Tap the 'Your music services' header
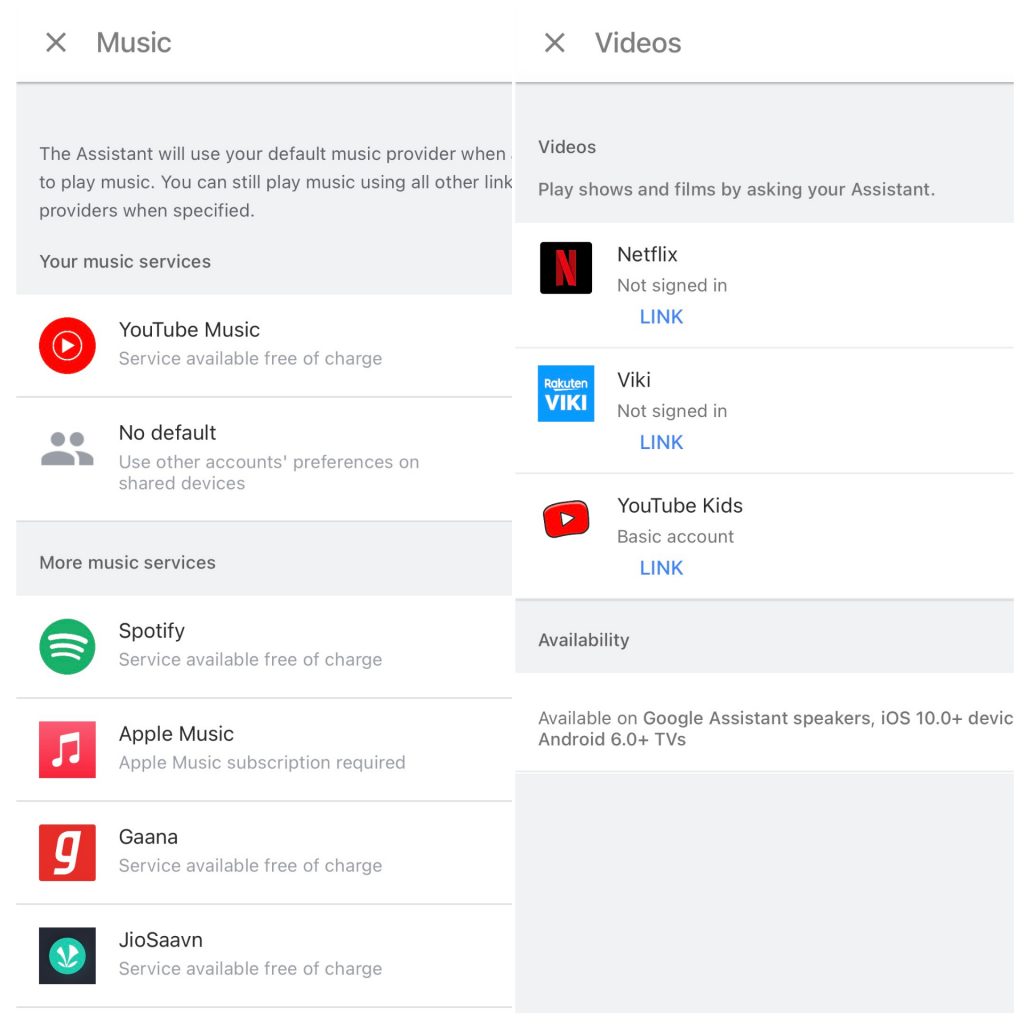This screenshot has height=1024, width=1024. click(x=125, y=261)
